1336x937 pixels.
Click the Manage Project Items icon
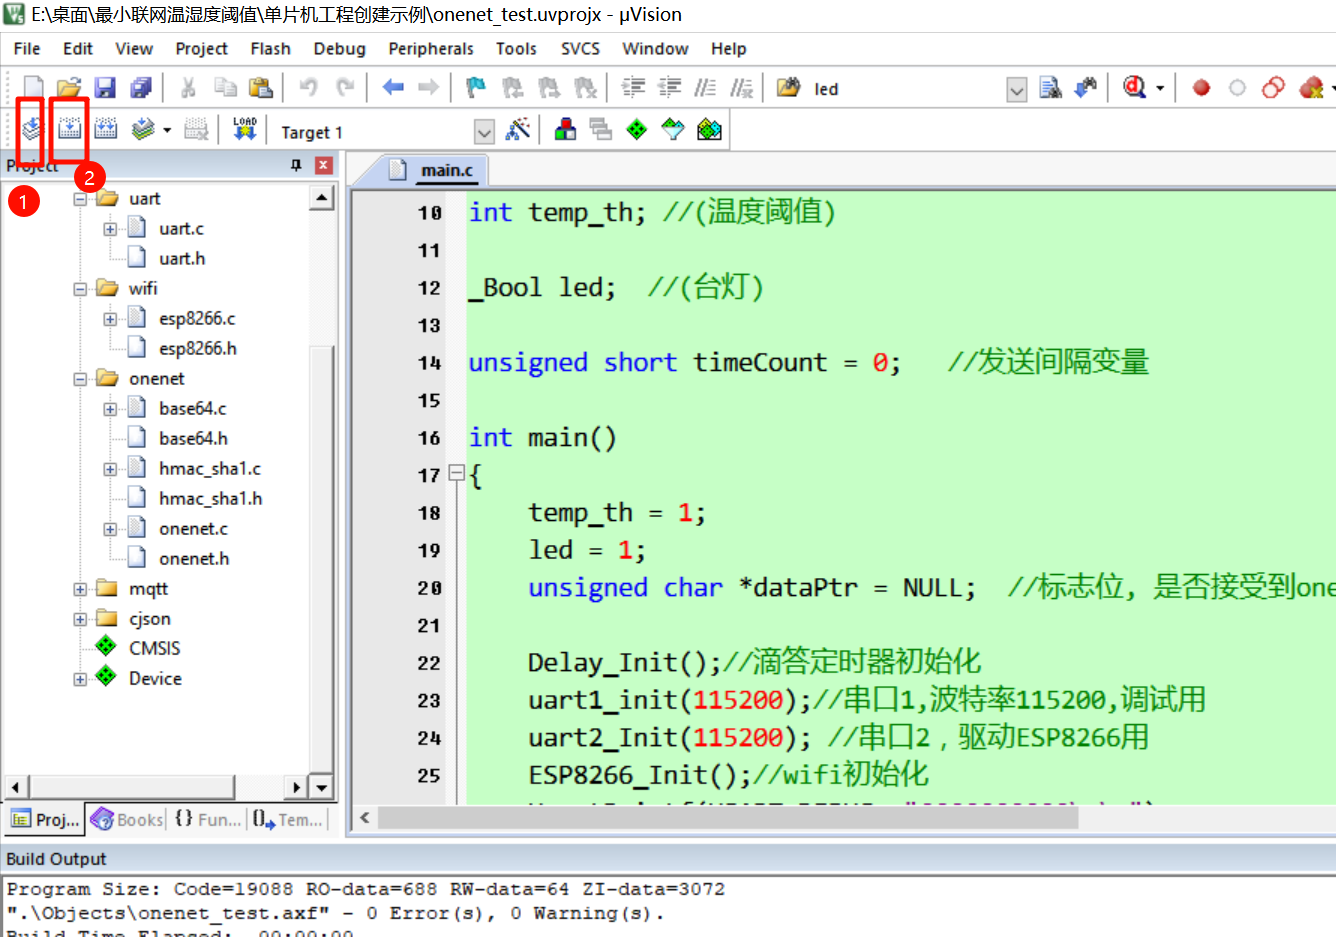tap(565, 129)
